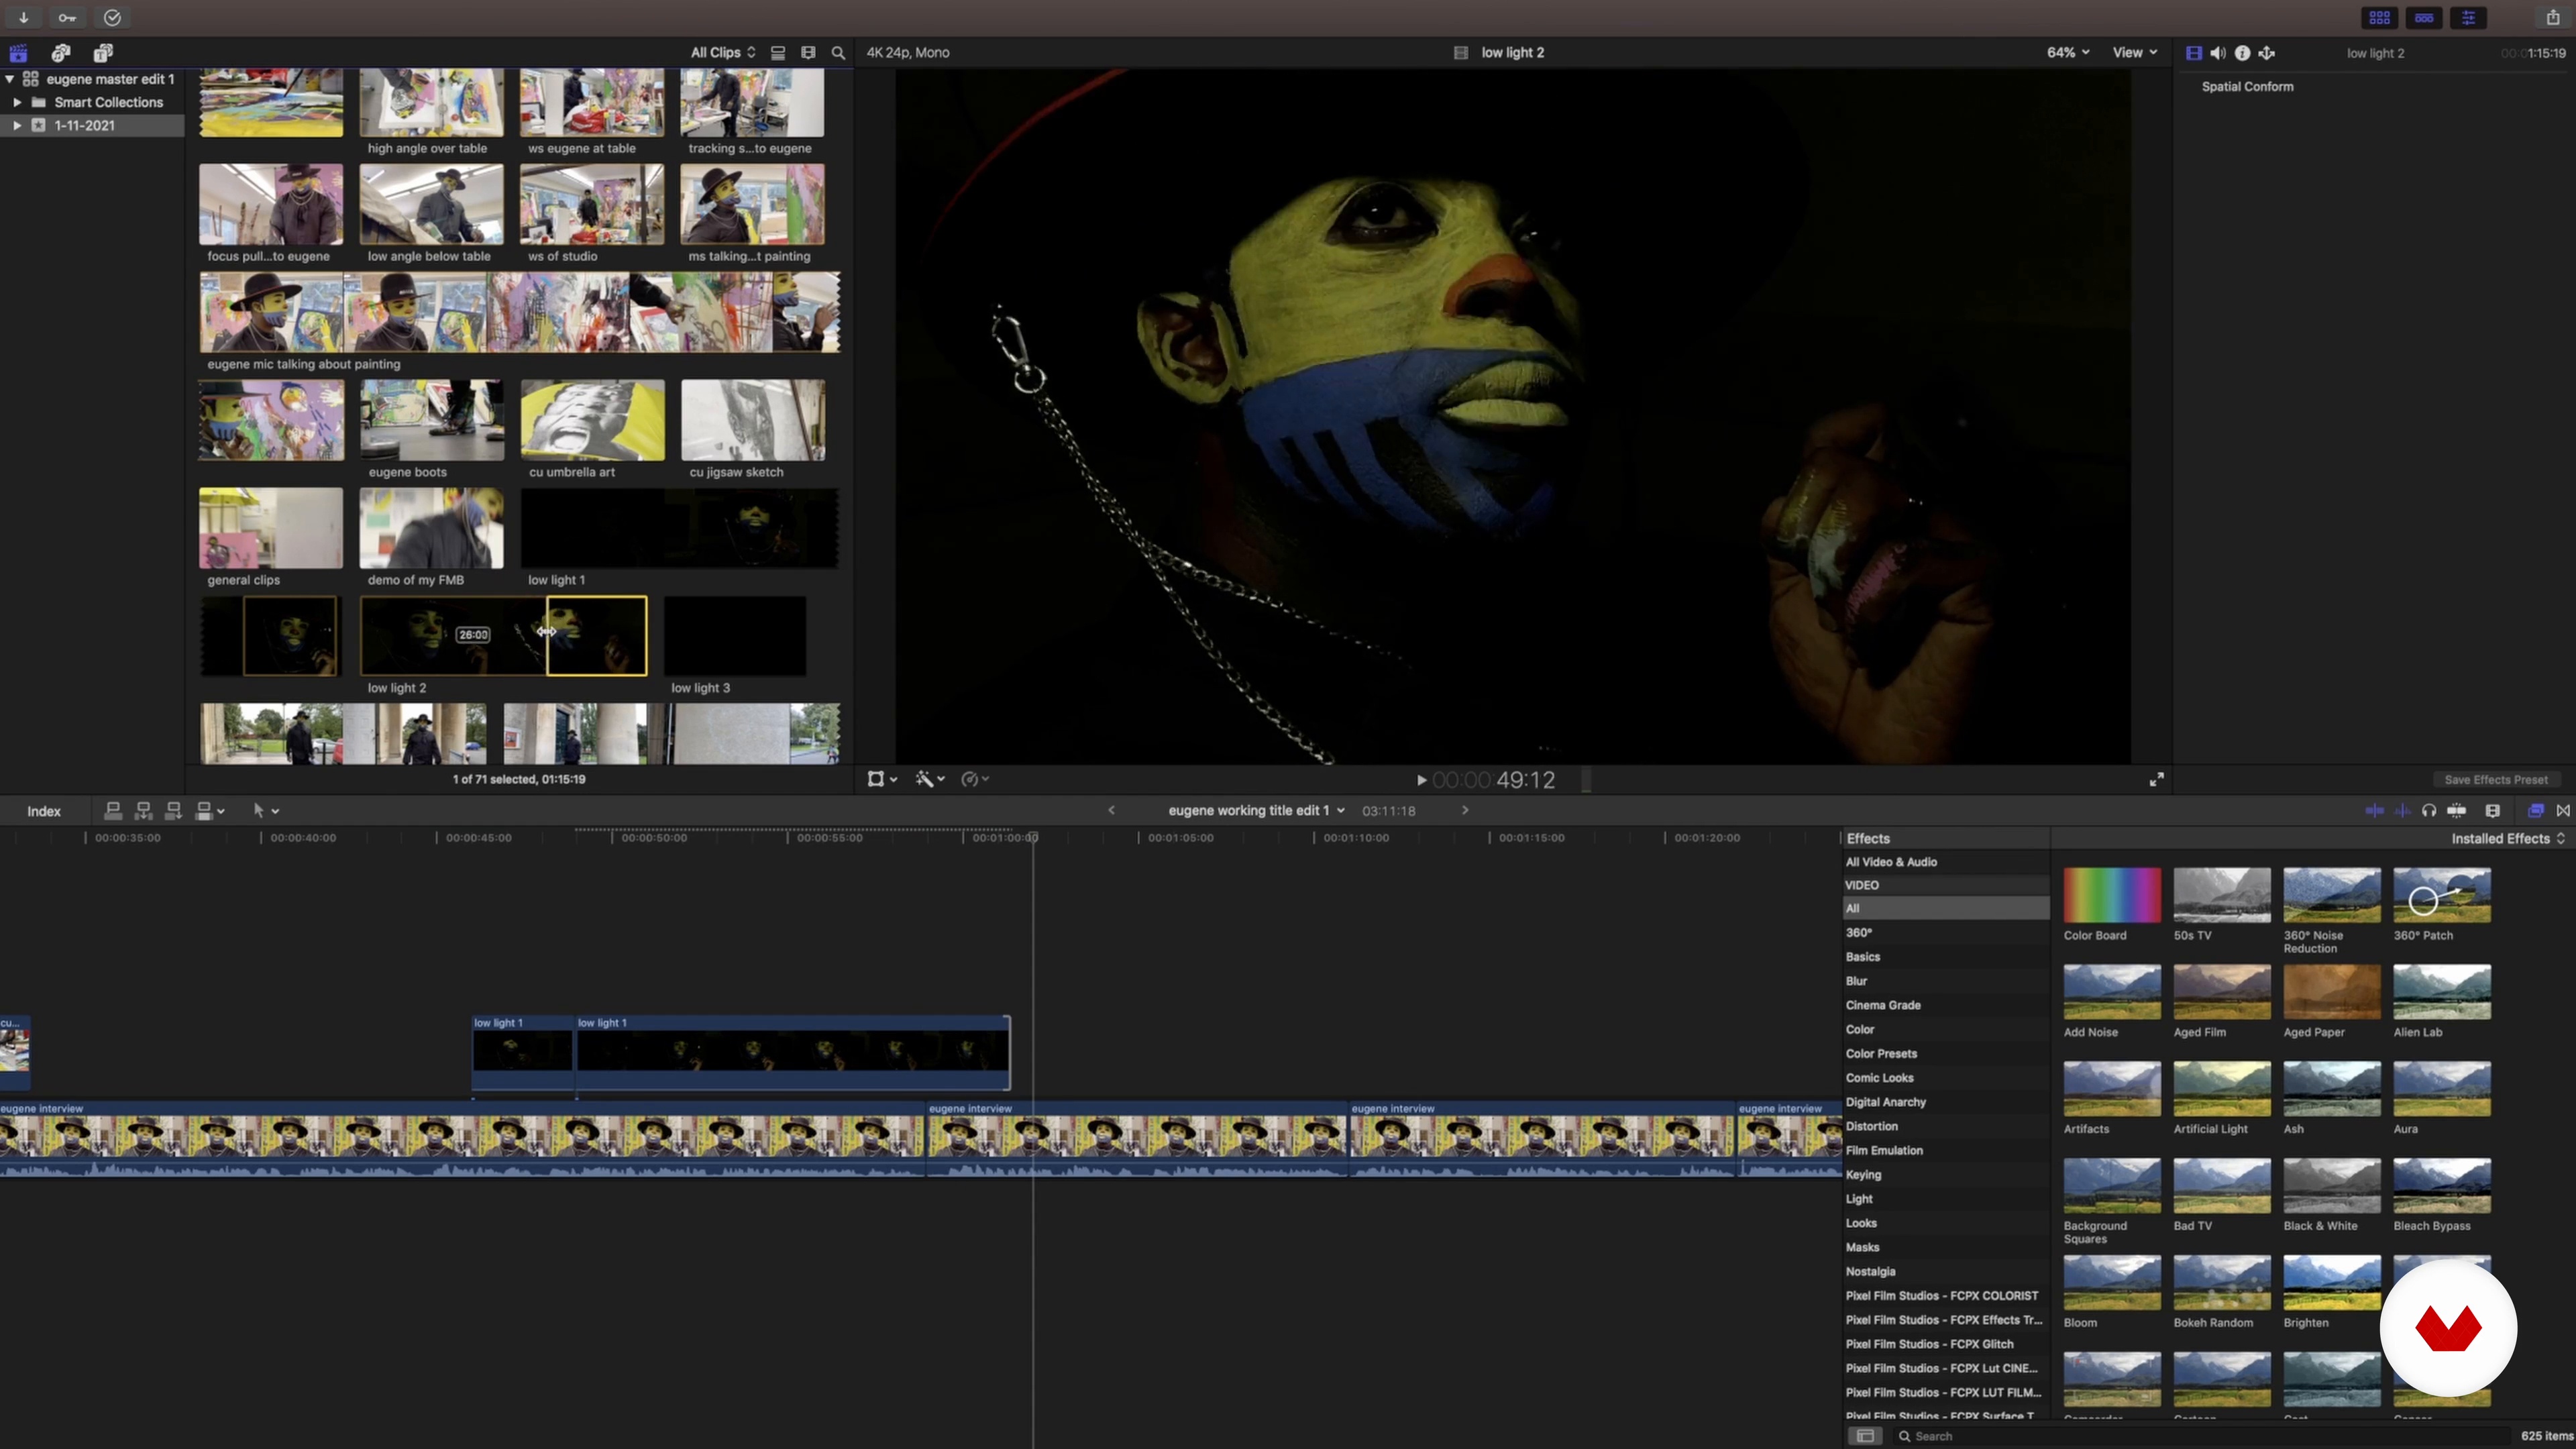Viewport: 2576px width, 1449px height.
Task: Toggle audio skimming in timeline
Action: click(2402, 811)
